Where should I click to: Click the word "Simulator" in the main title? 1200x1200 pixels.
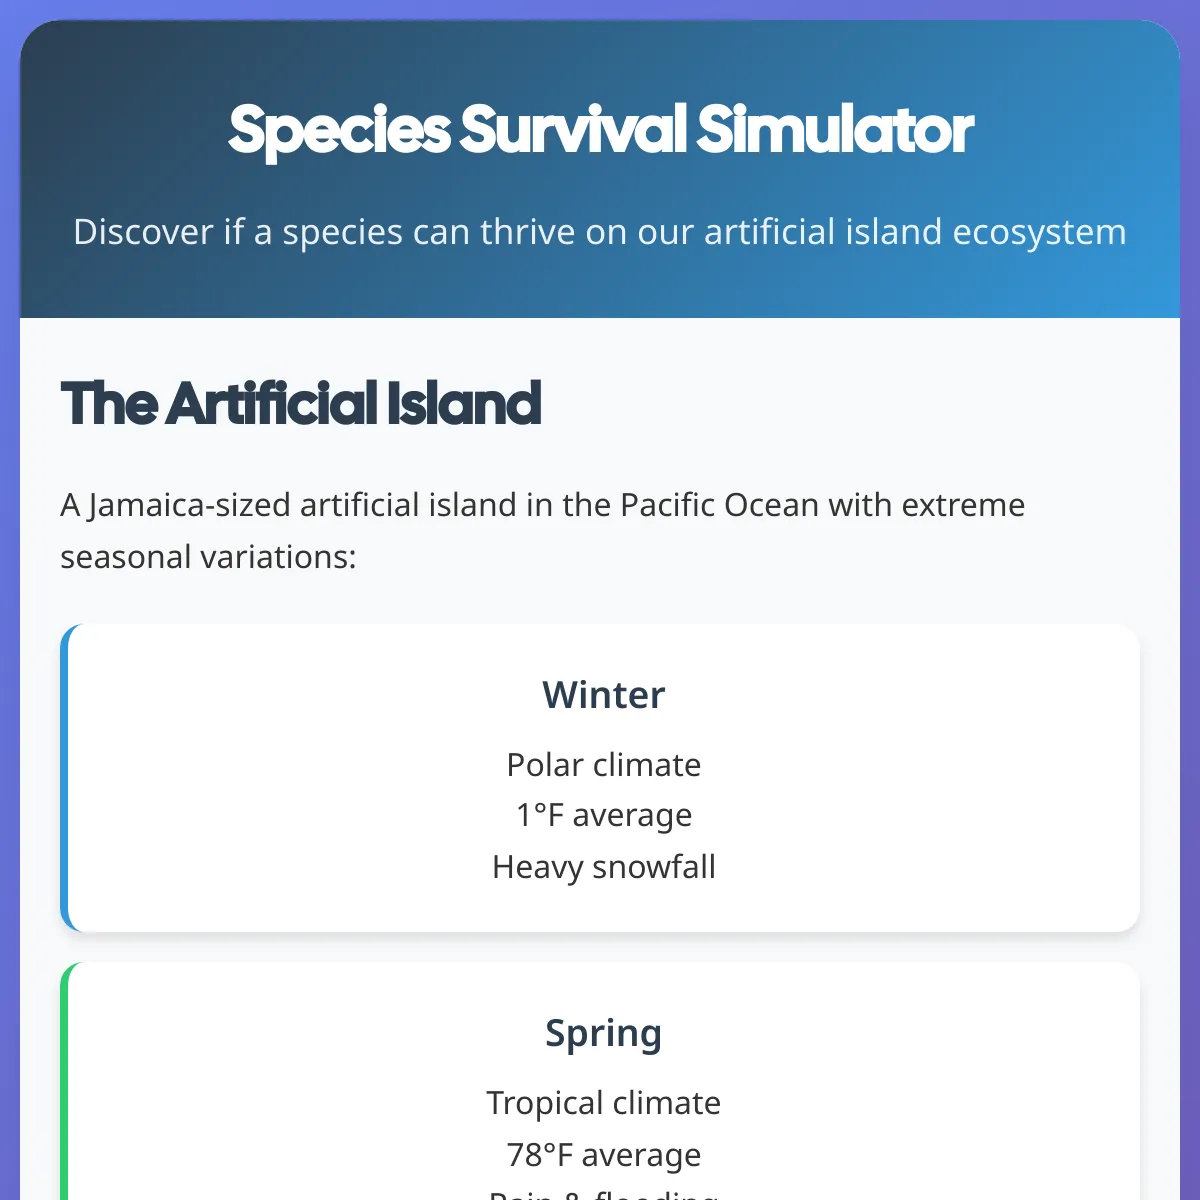(x=835, y=130)
